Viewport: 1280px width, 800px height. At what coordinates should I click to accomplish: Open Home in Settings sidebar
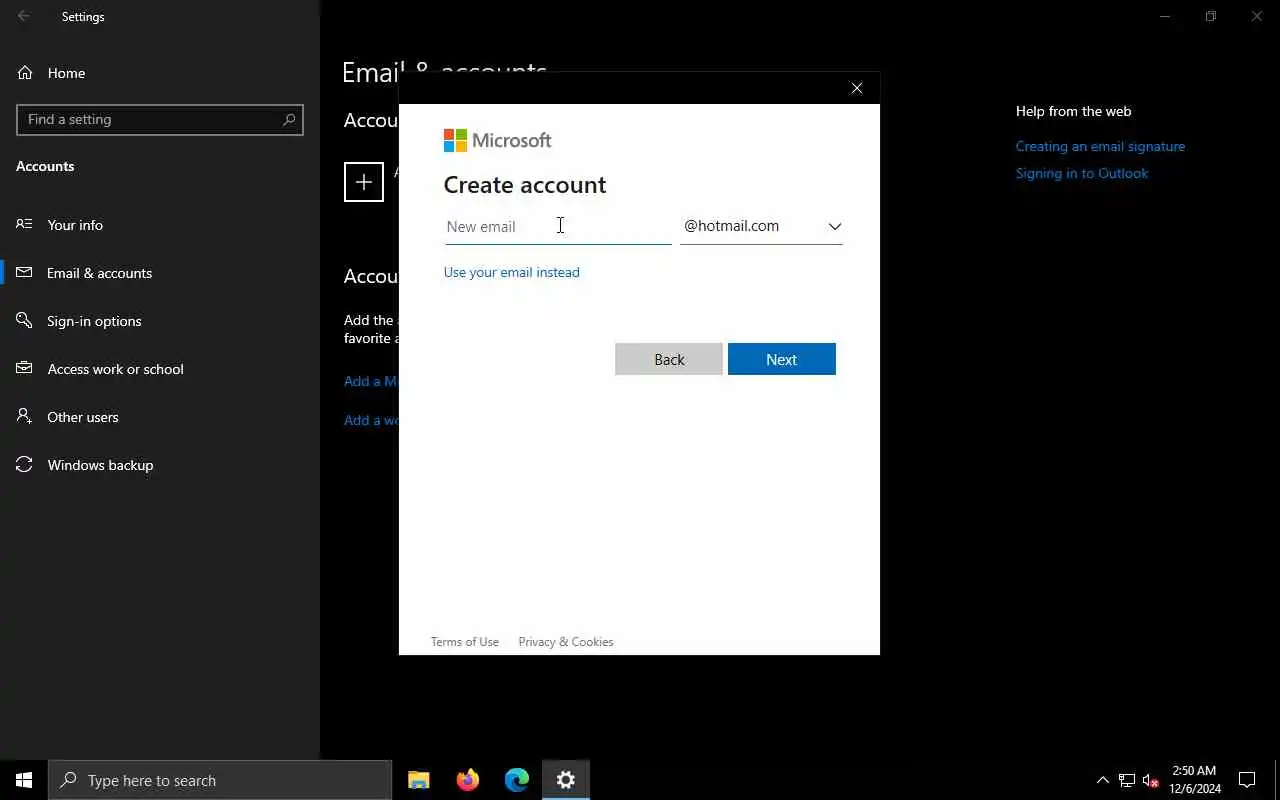(160, 73)
